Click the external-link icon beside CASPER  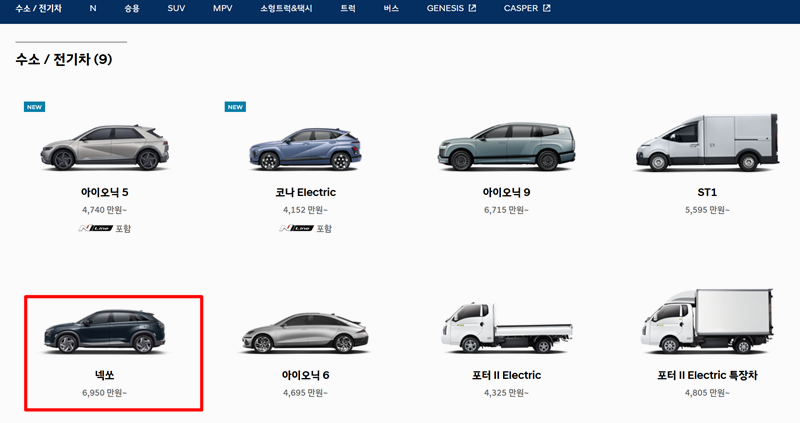pyautogui.click(x=546, y=8)
